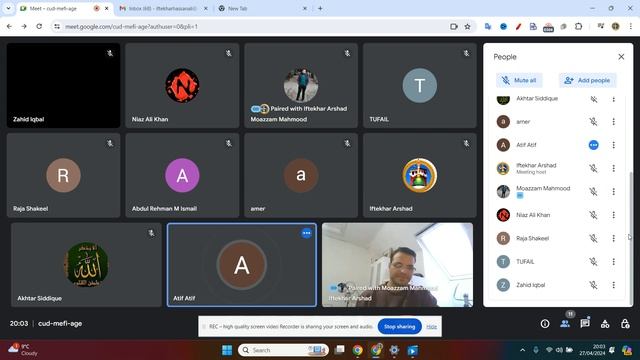Select Iftekhar Arshad webcam video tile
Screen dimensions: 640x360
pos(398,265)
